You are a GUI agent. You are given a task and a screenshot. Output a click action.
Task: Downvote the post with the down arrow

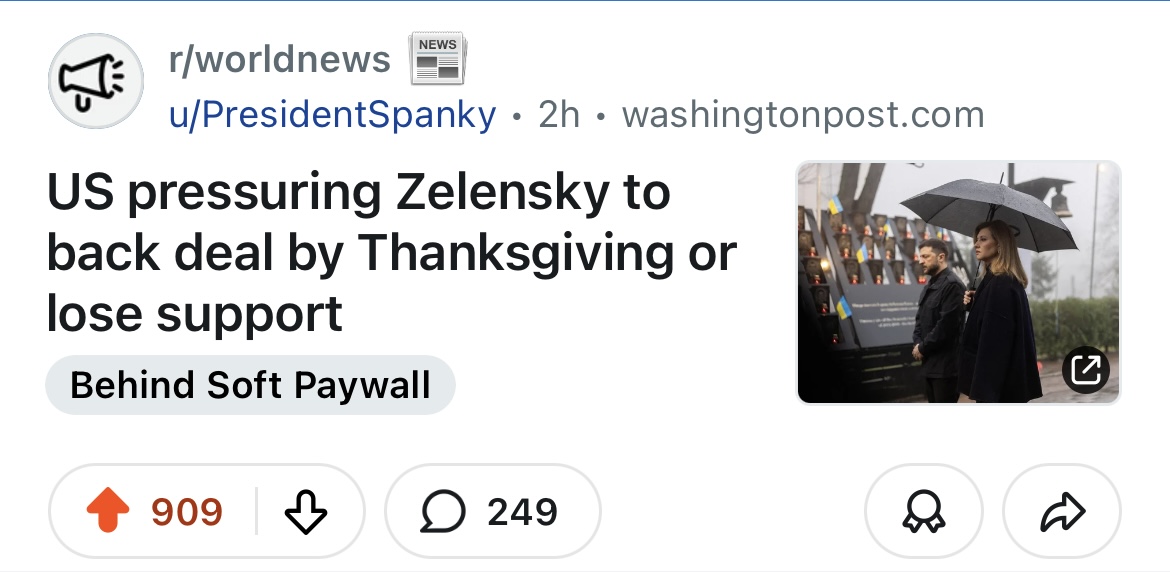[x=306, y=512]
